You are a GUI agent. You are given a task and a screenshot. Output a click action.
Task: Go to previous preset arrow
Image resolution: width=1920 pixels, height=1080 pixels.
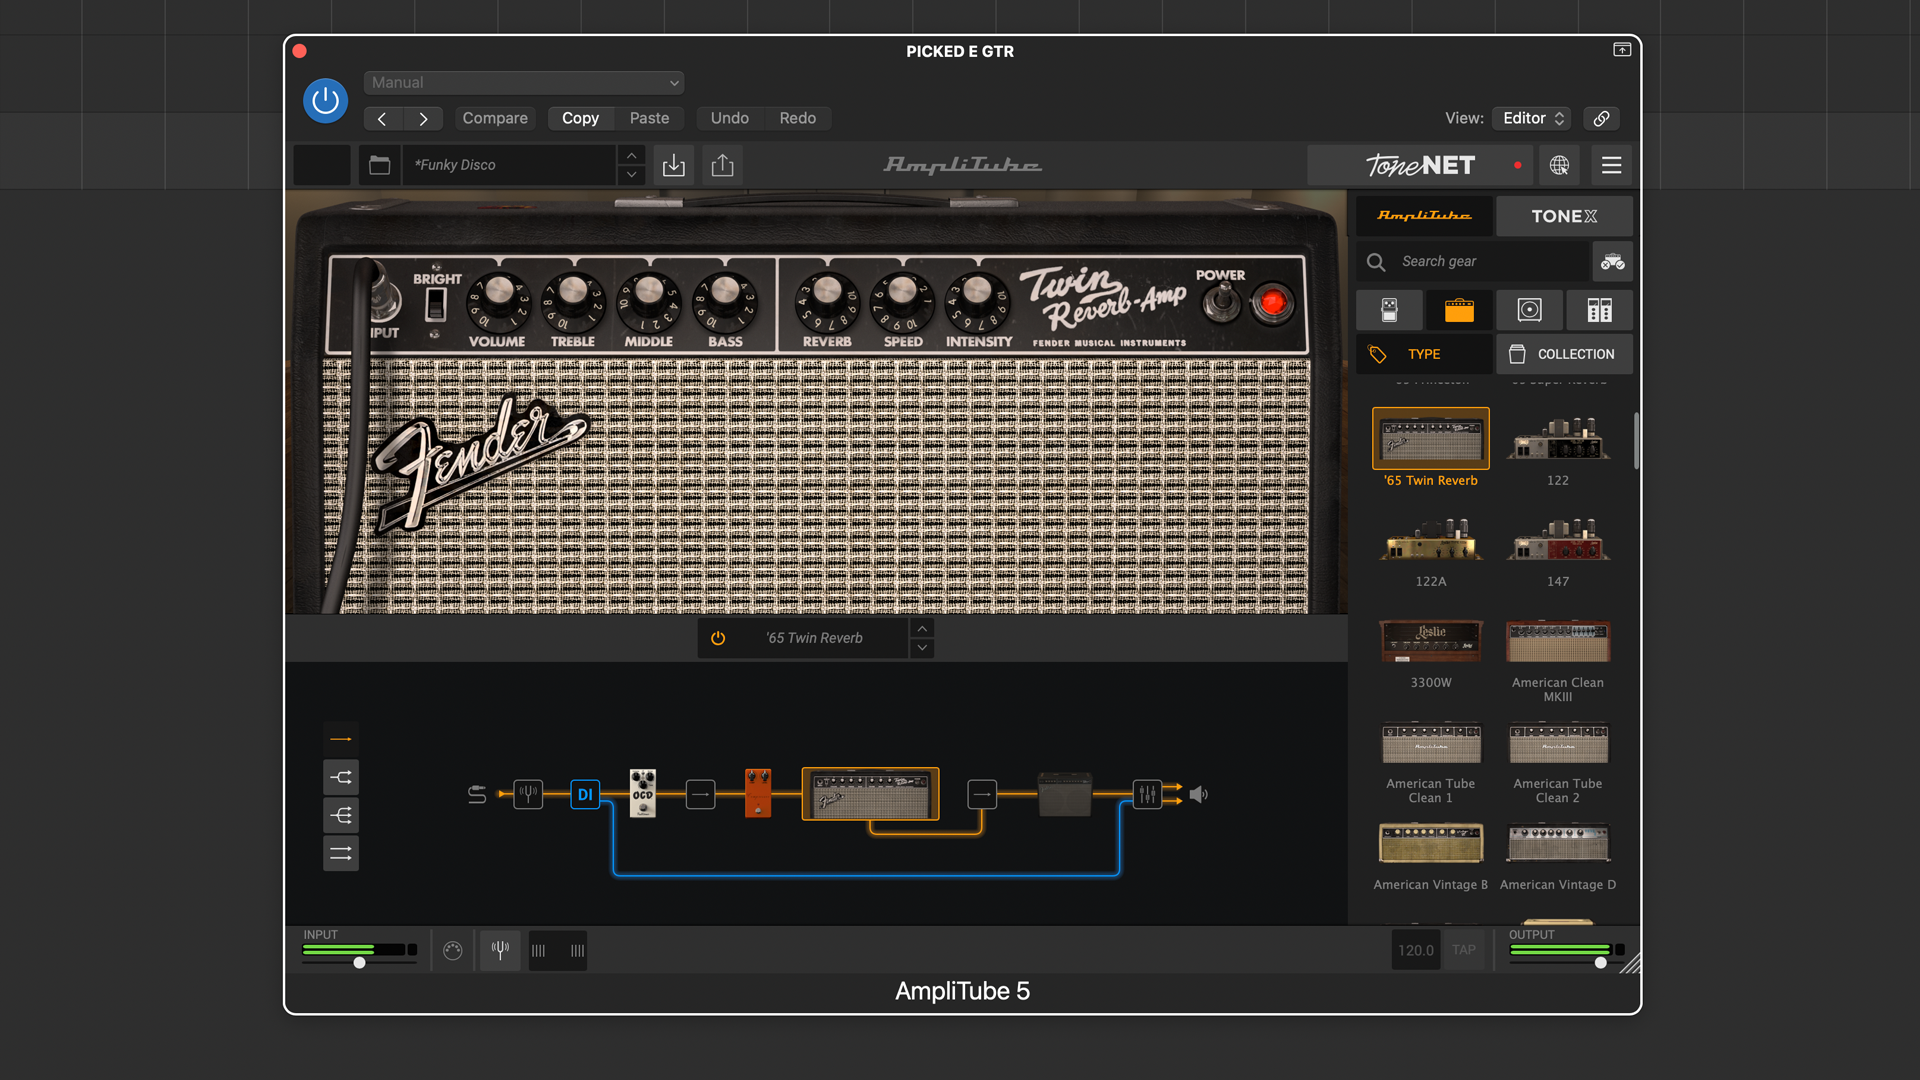pyautogui.click(x=382, y=119)
